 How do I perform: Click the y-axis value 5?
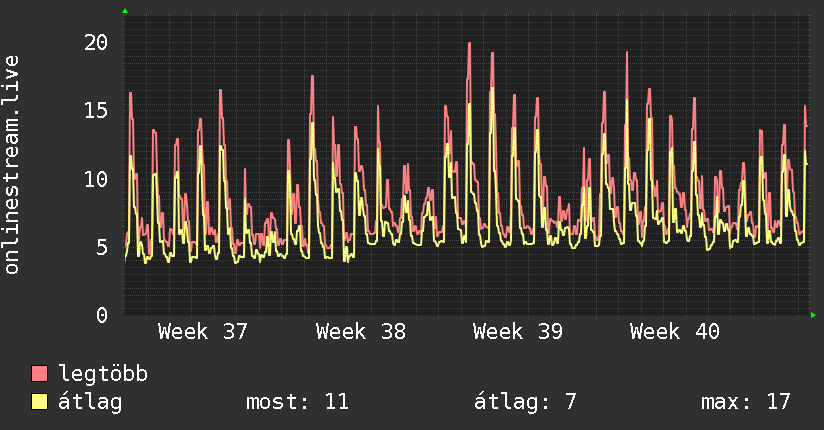(x=102, y=248)
